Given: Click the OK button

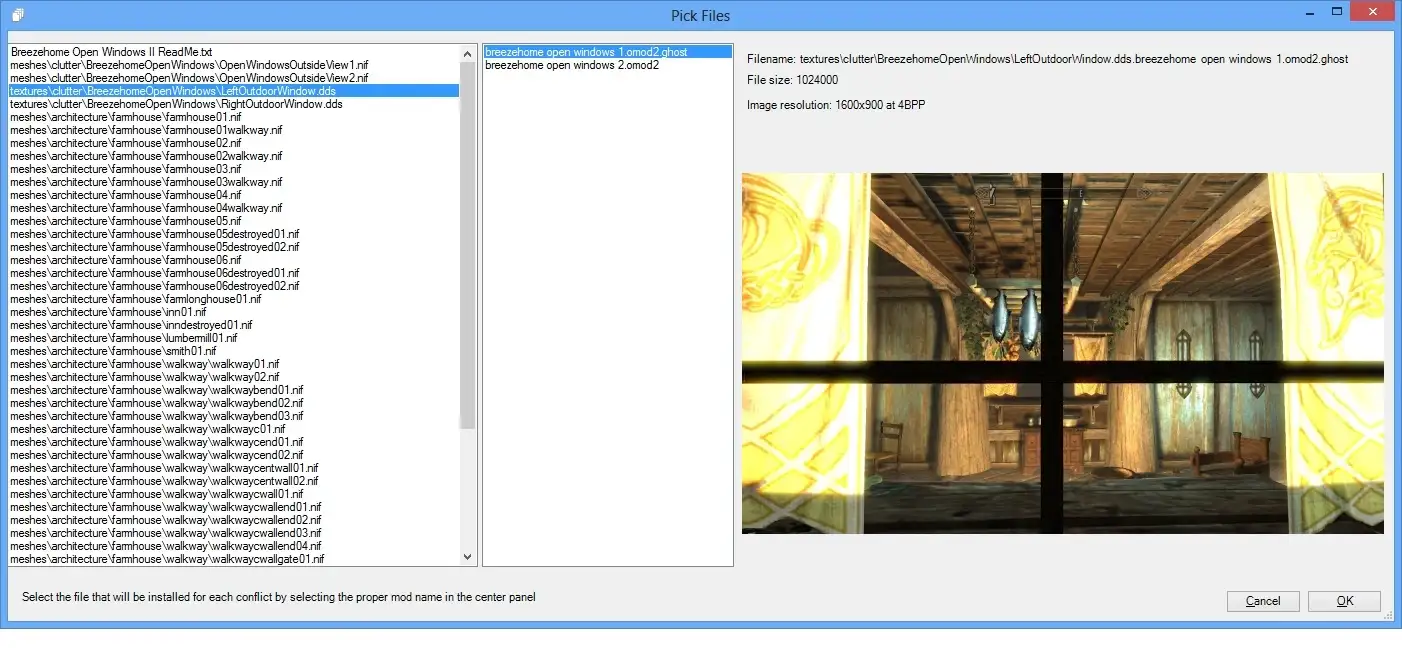Looking at the screenshot, I should tap(1344, 601).
